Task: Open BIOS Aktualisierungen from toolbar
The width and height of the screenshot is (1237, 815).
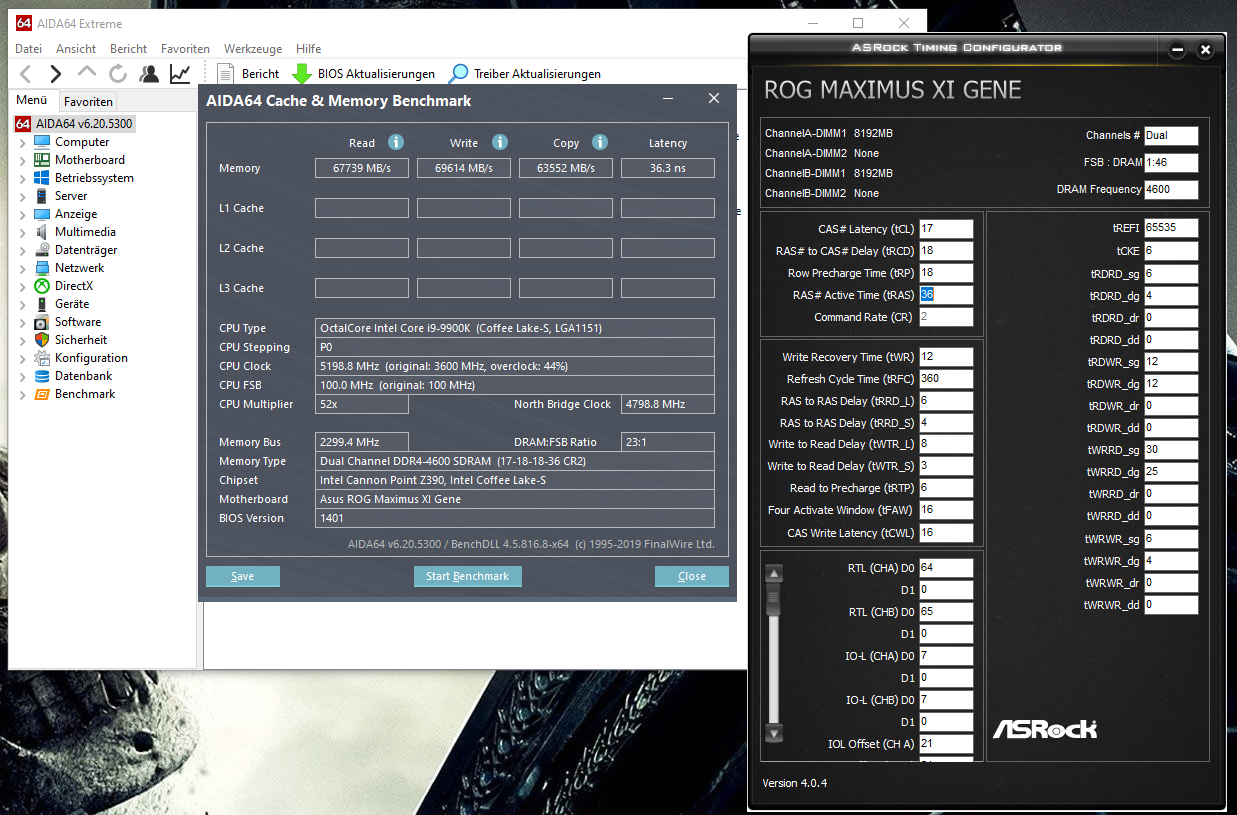Action: (x=363, y=73)
